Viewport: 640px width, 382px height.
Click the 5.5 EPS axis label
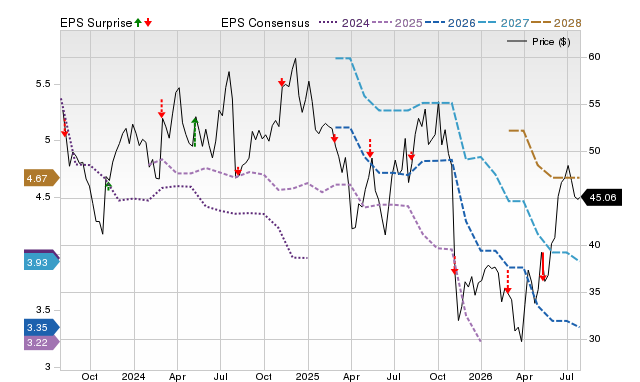pos(43,84)
